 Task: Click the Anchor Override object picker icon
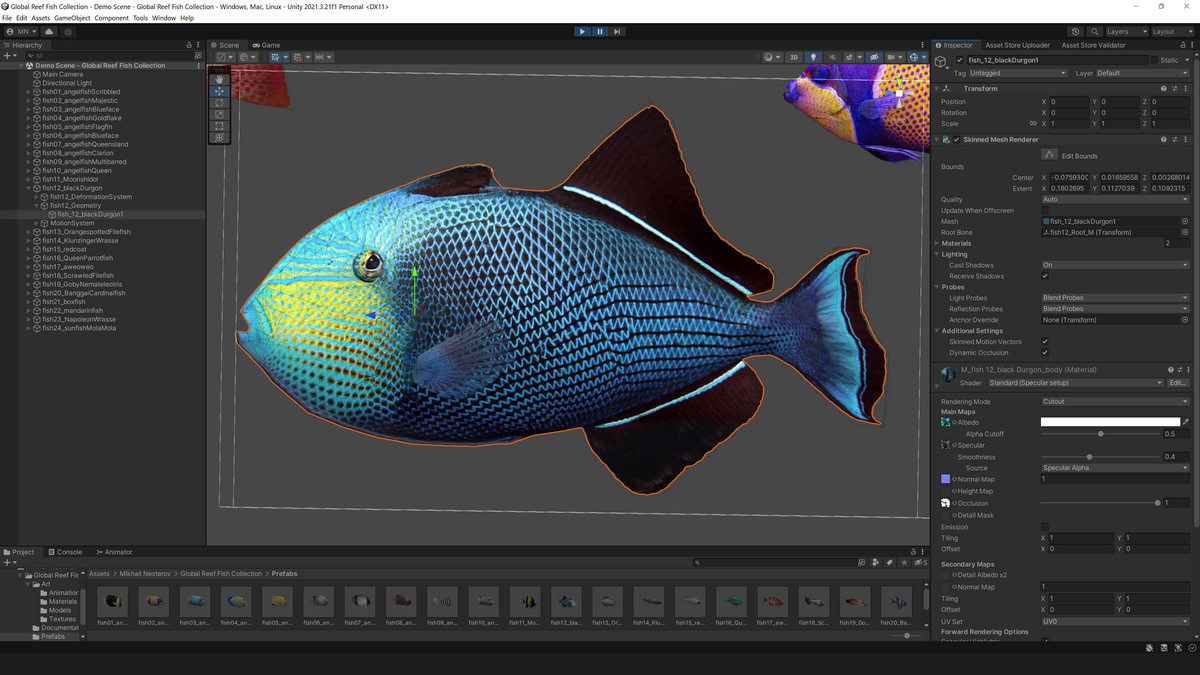click(1186, 319)
